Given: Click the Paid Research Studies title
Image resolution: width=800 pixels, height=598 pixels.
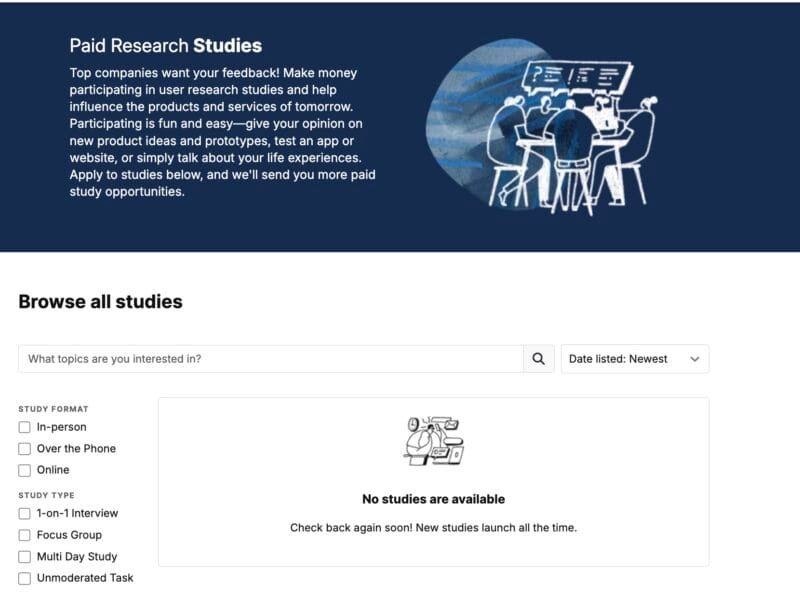Looking at the screenshot, I should 166,46.
